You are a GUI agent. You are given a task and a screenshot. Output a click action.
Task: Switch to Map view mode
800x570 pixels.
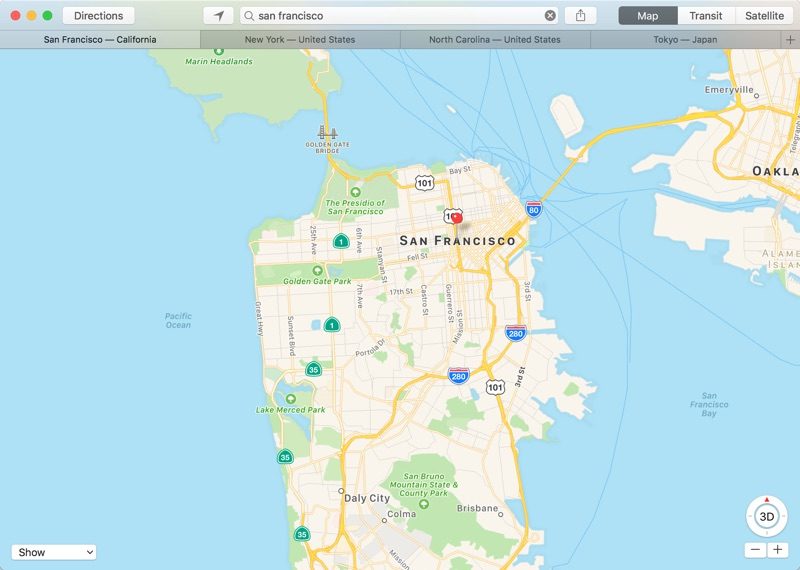pos(647,16)
